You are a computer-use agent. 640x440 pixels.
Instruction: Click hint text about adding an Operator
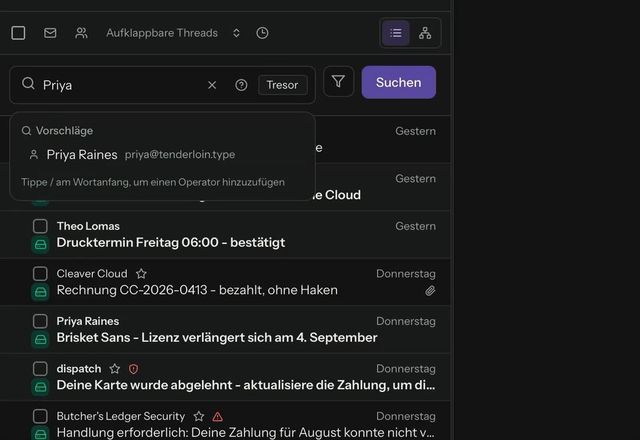tap(153, 182)
